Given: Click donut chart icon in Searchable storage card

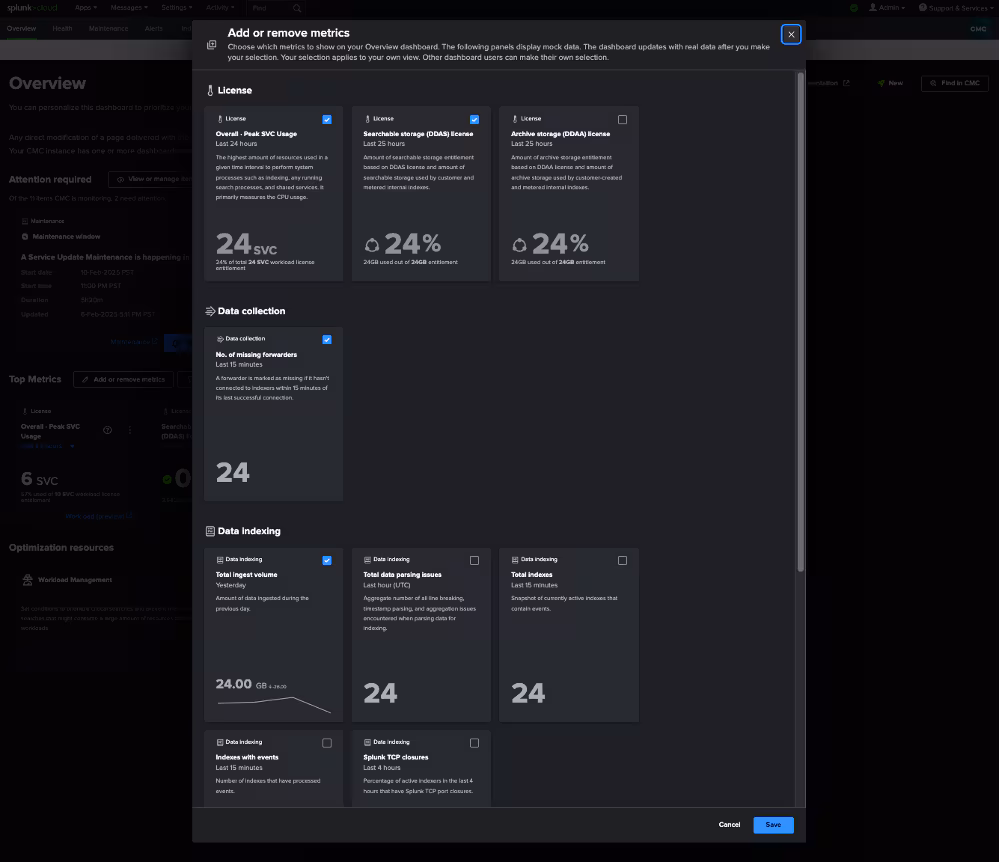Looking at the screenshot, I should pos(372,245).
